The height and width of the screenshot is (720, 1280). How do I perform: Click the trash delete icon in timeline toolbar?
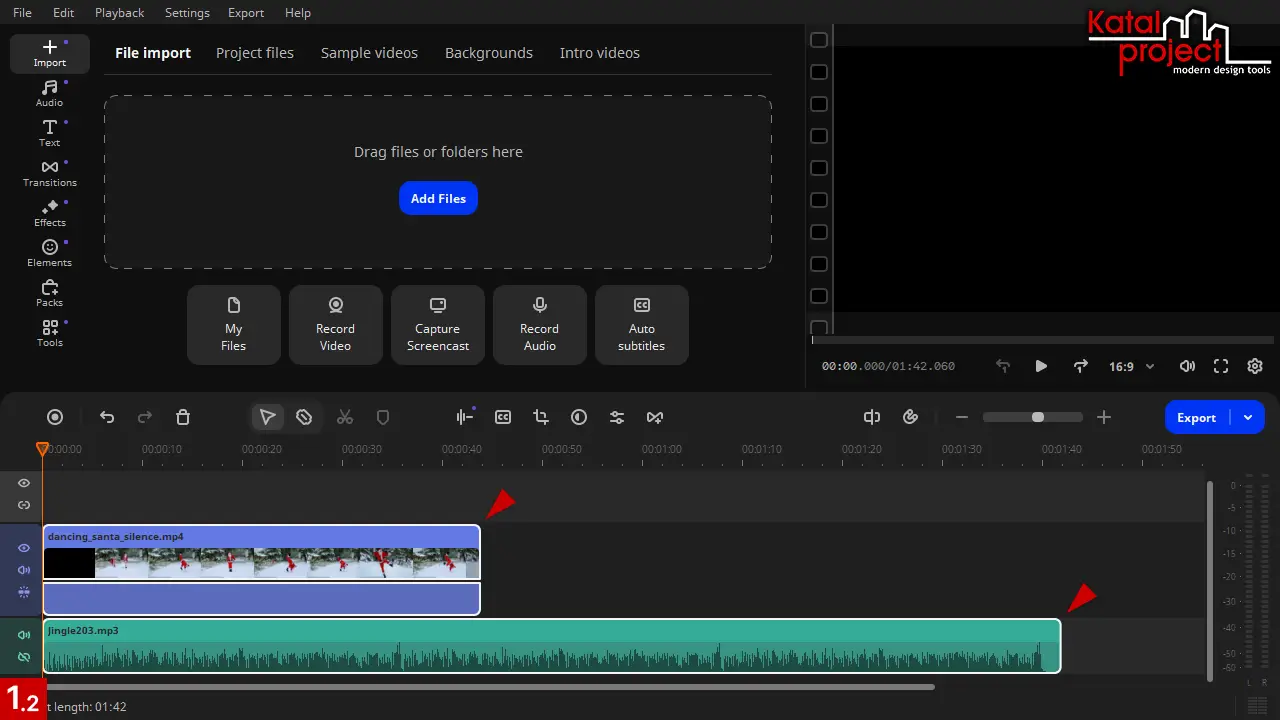(x=183, y=418)
